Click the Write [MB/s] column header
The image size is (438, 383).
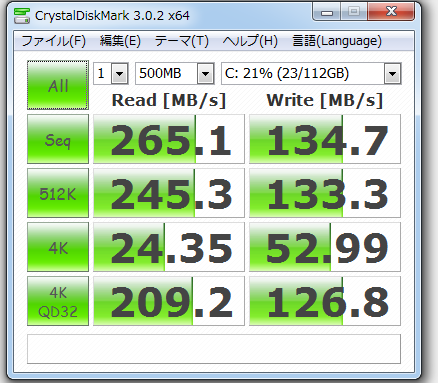point(325,100)
